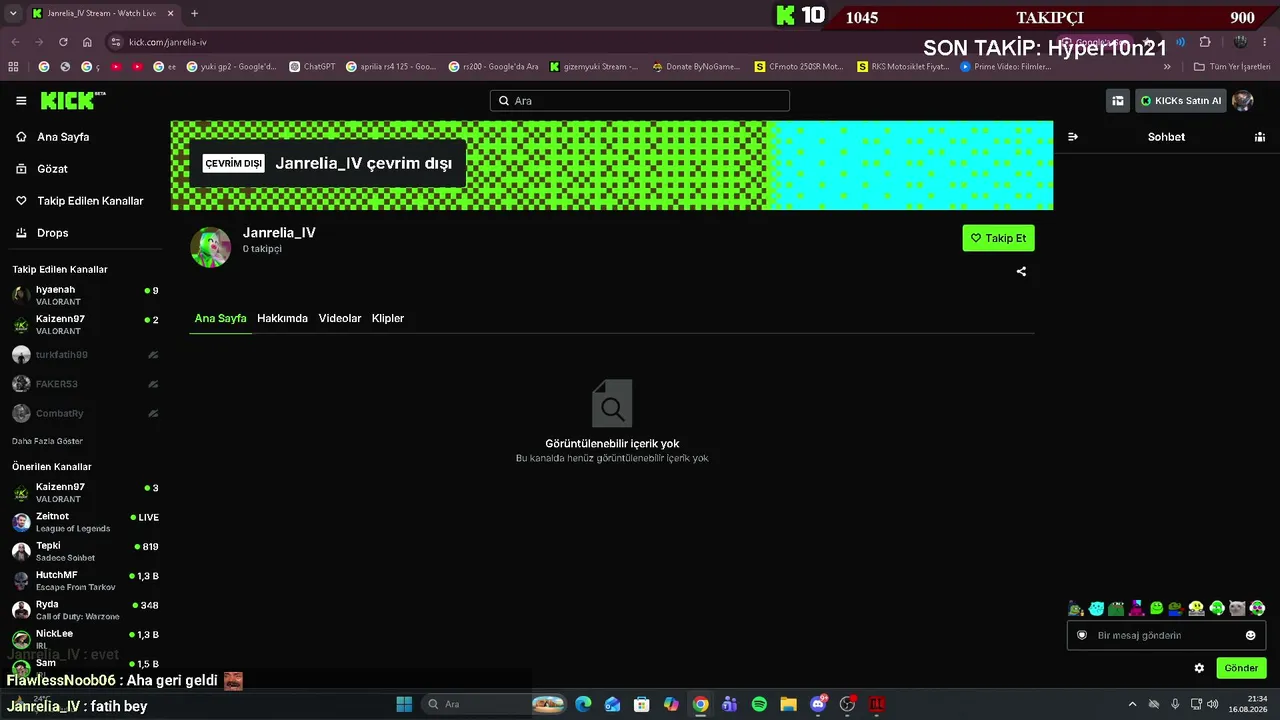Reload the page in the browser
The width and height of the screenshot is (1280, 720).
63,42
